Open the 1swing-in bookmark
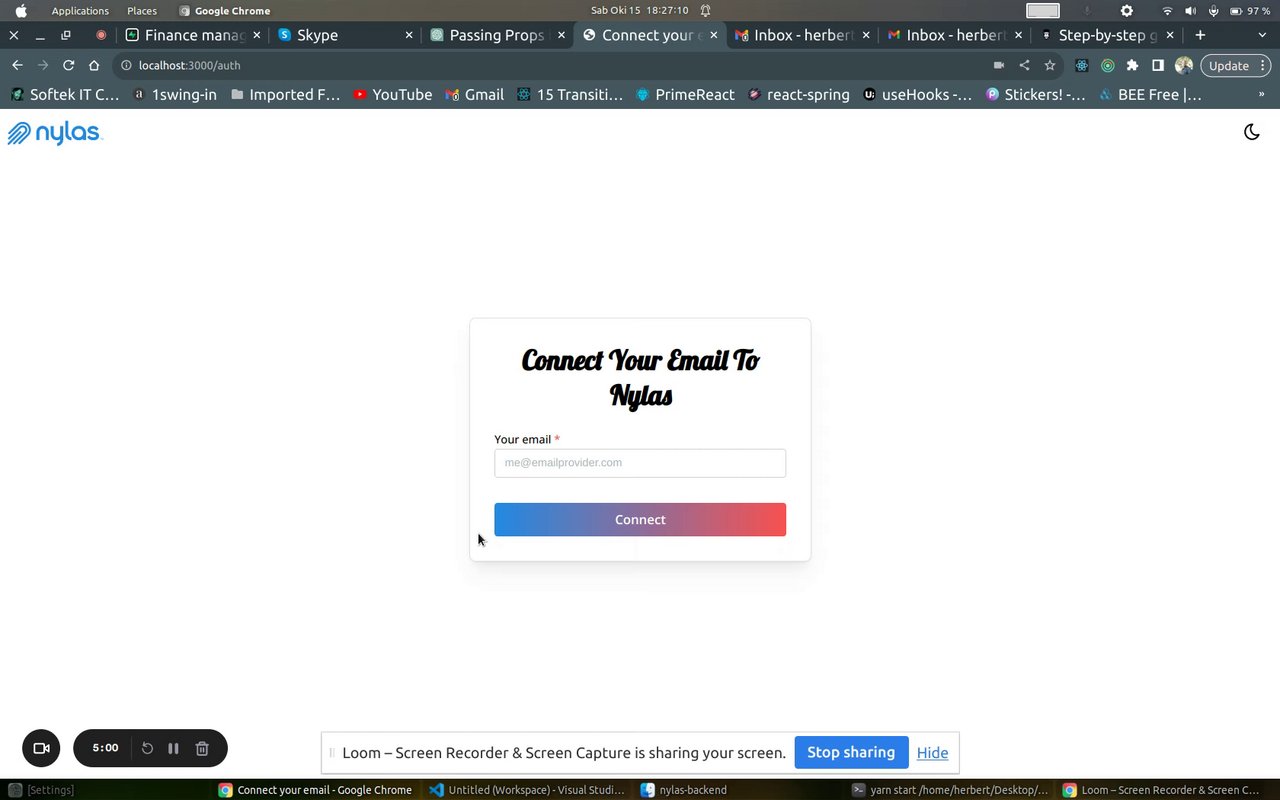The width and height of the screenshot is (1280, 800). point(174,95)
